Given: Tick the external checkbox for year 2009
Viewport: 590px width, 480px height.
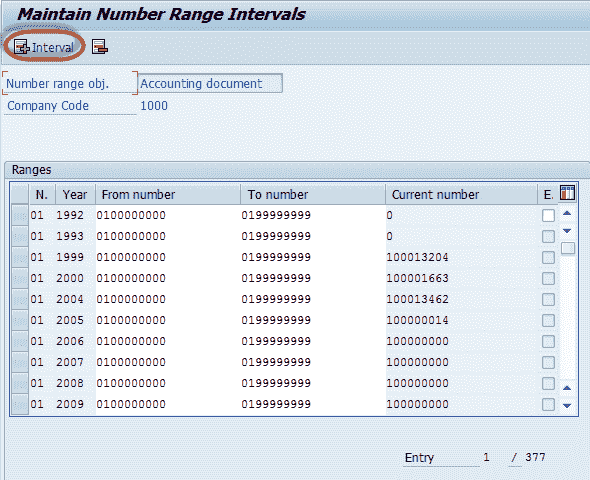Looking at the screenshot, I should pyautogui.click(x=548, y=404).
